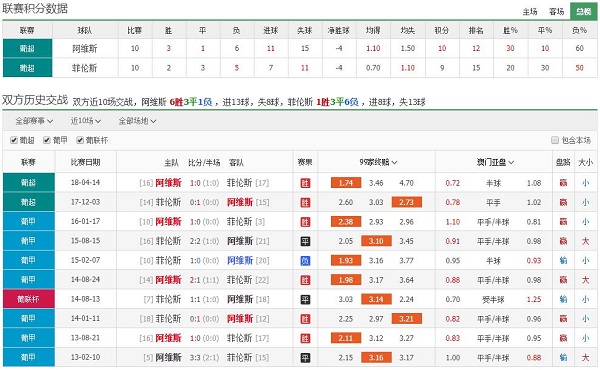Click the 大 over/under result for 15-08-15

coord(585,241)
